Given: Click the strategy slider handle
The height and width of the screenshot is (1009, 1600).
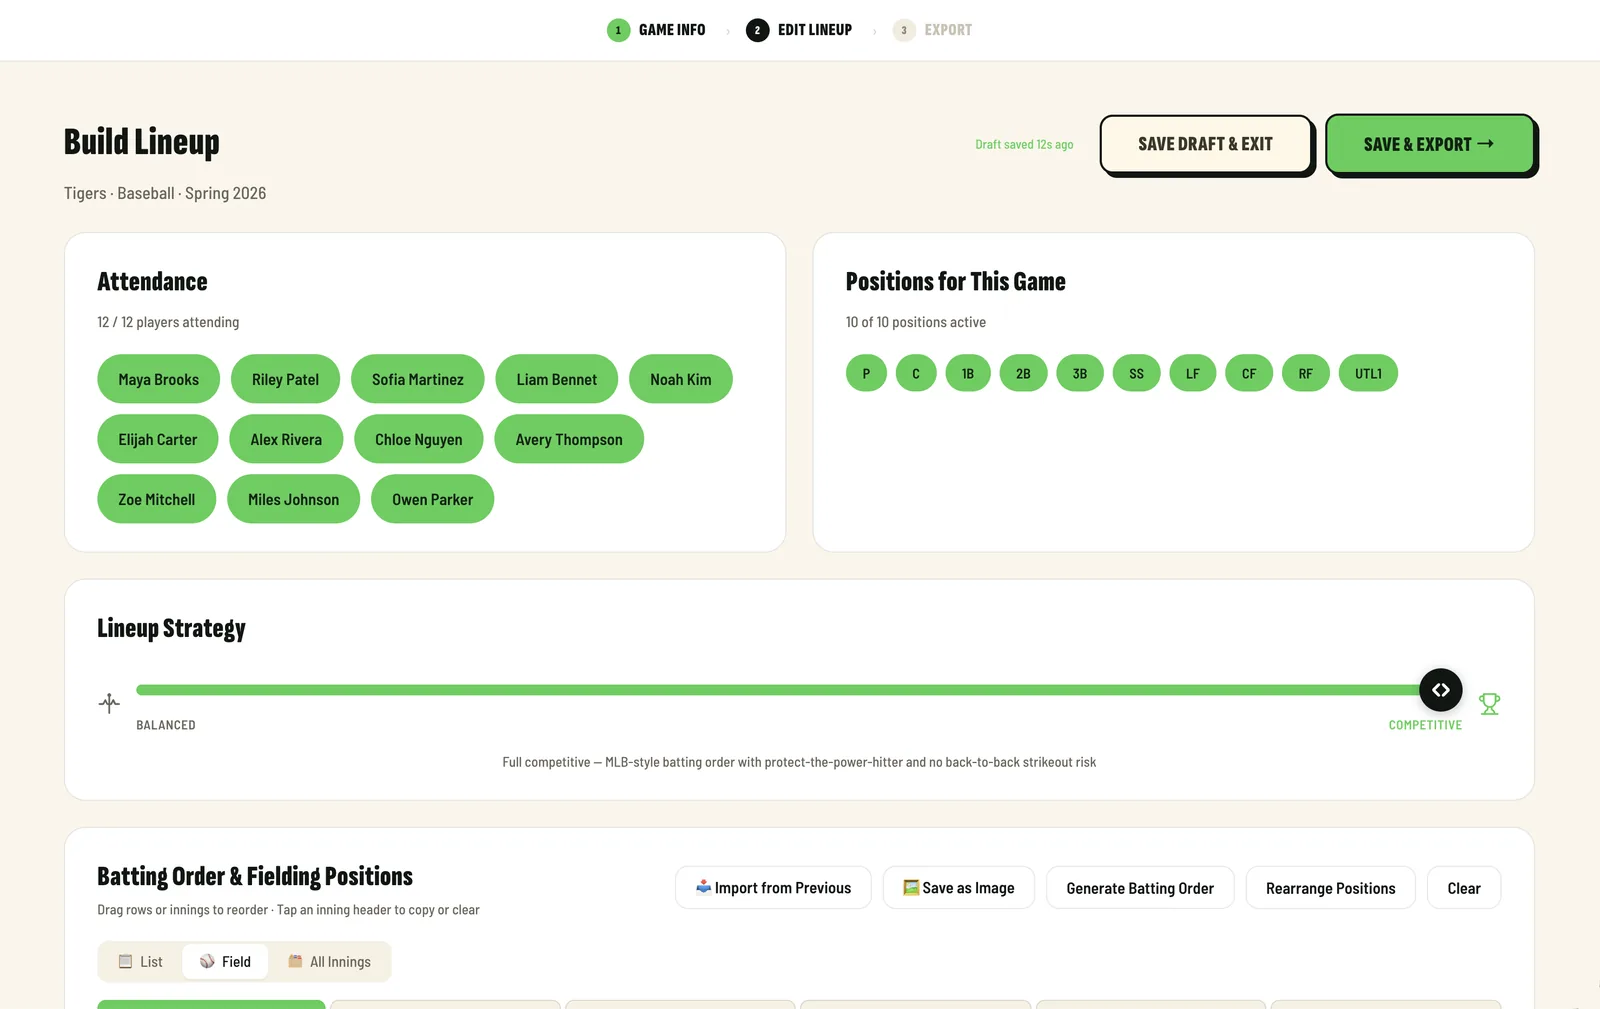Looking at the screenshot, I should click(1441, 690).
